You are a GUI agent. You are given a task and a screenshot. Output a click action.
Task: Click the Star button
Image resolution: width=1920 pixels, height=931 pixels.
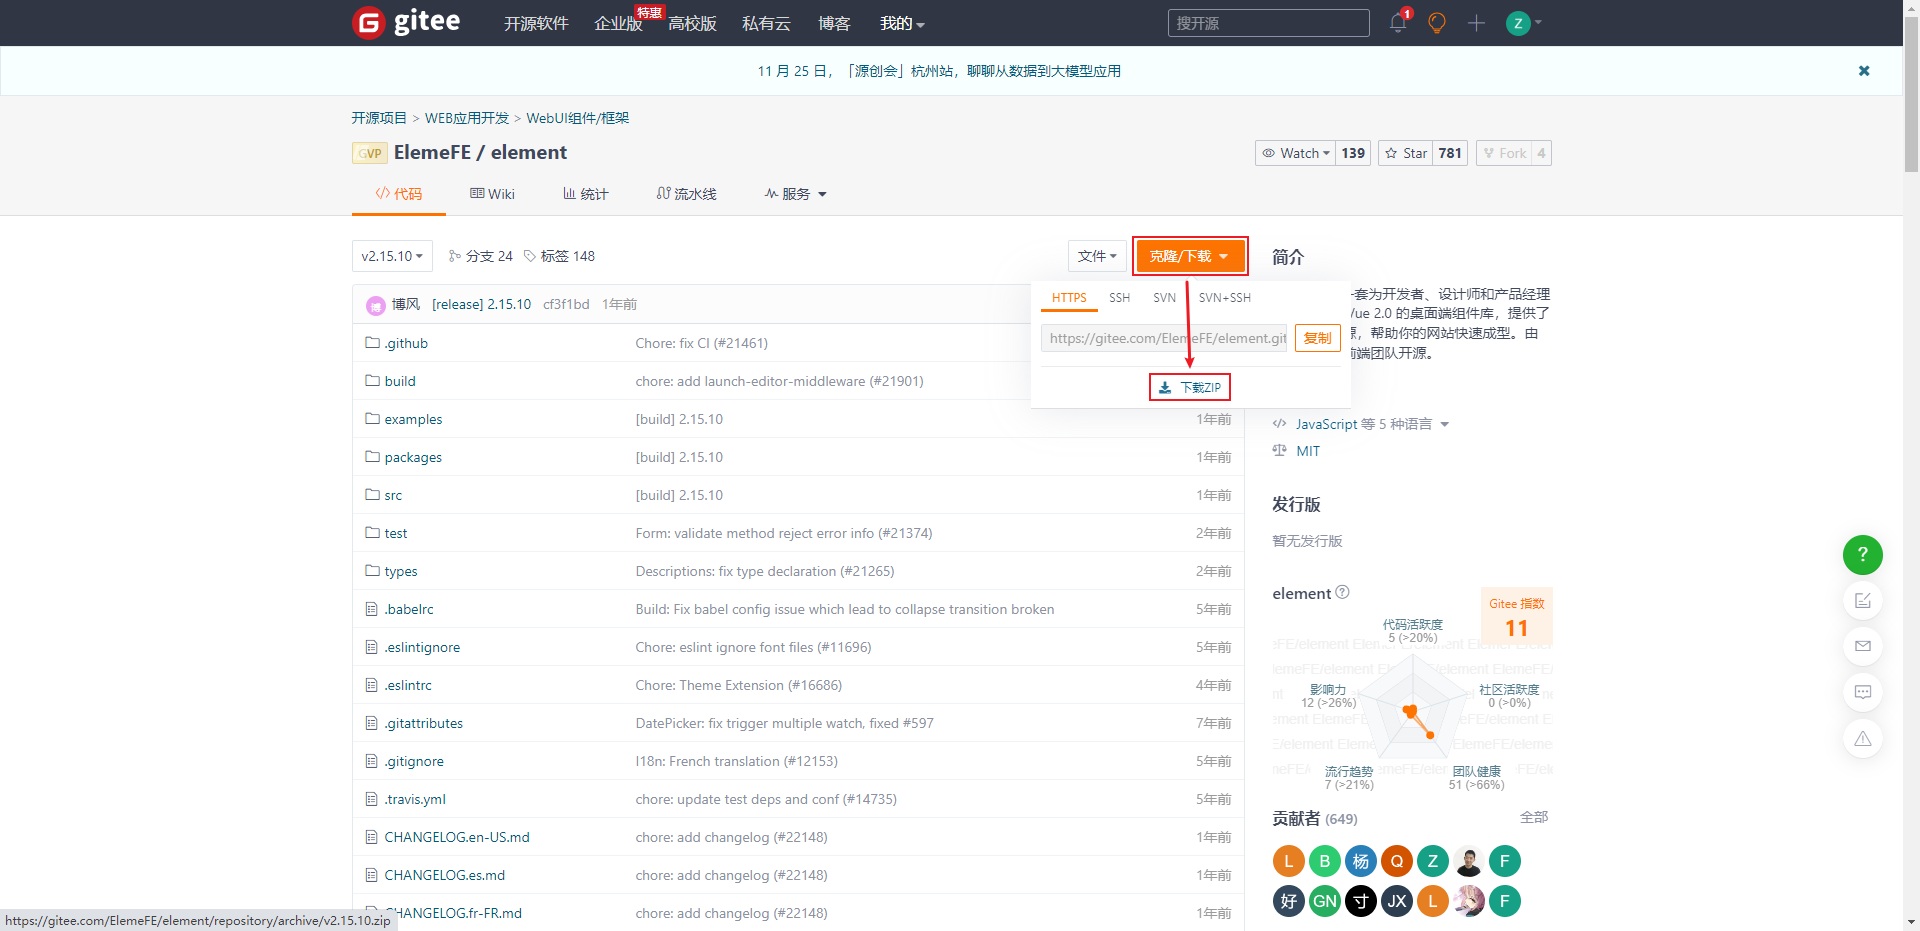point(1406,153)
